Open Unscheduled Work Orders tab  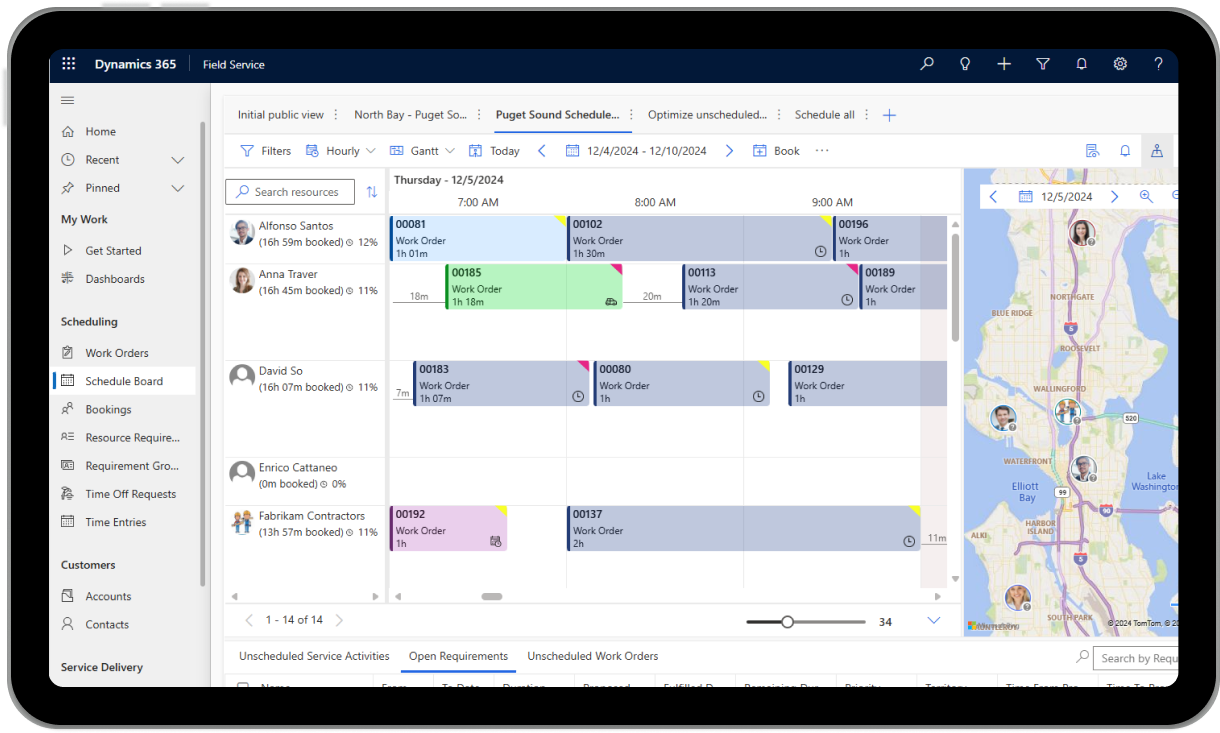[x=593, y=656]
